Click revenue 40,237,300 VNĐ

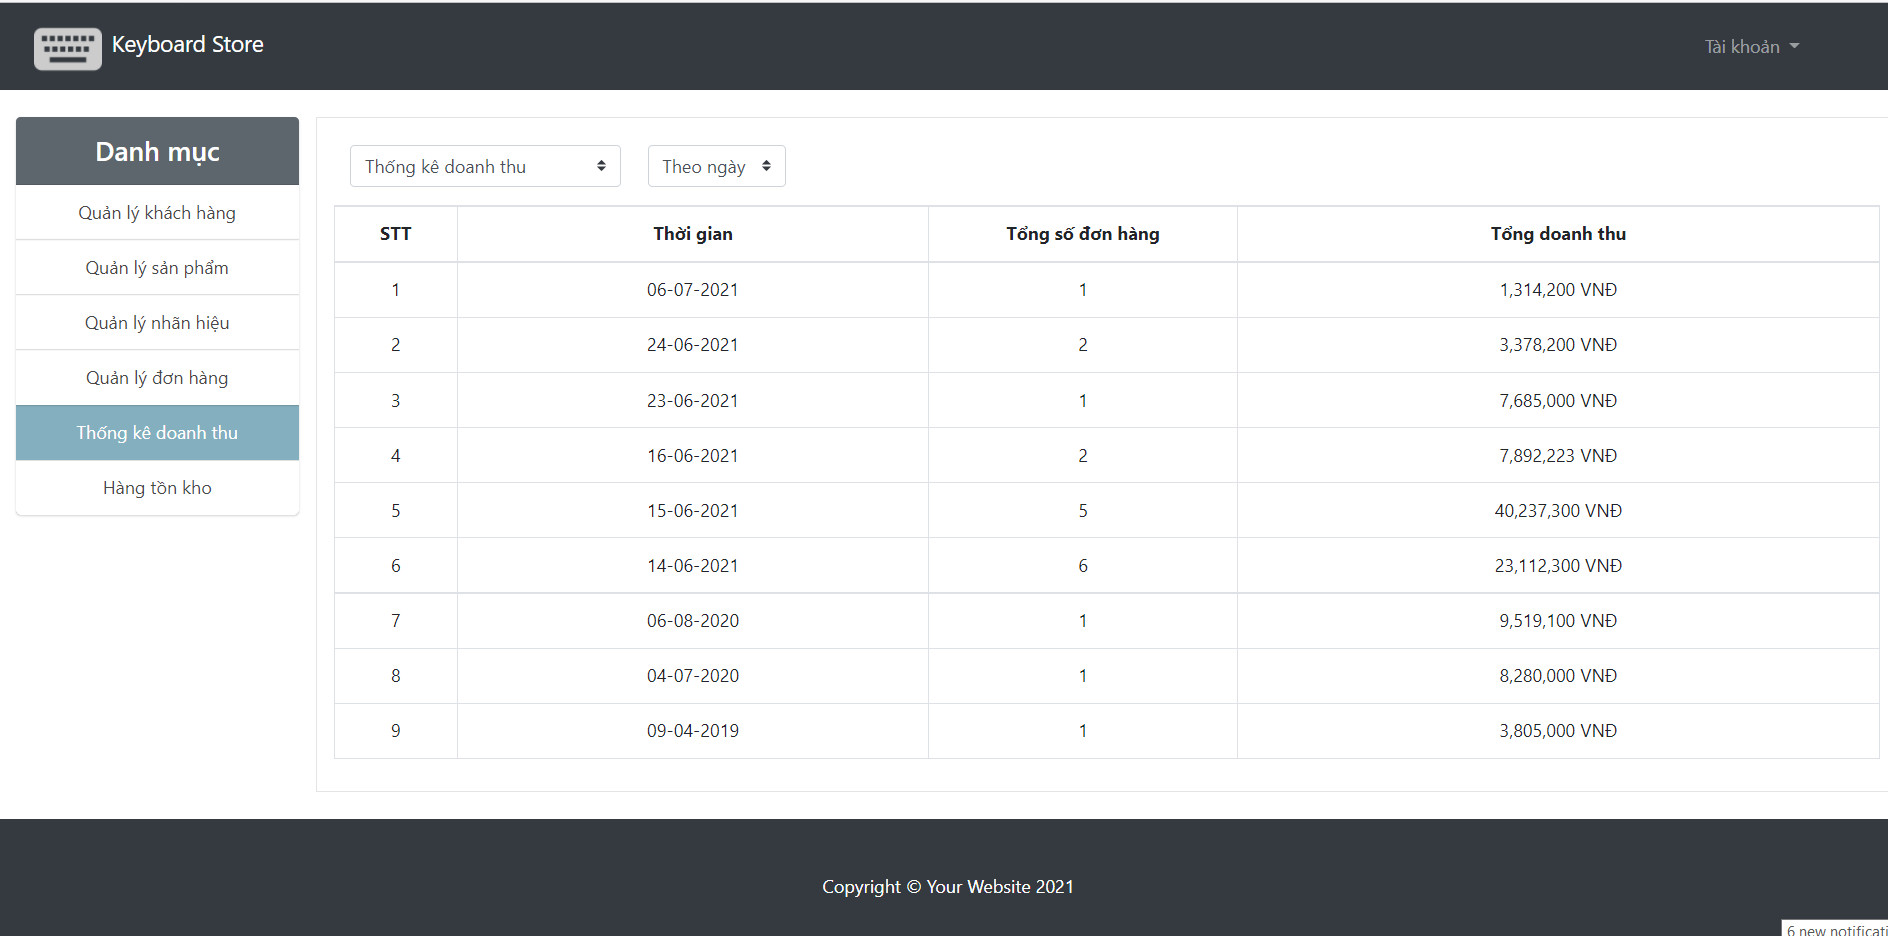[x=1558, y=511]
